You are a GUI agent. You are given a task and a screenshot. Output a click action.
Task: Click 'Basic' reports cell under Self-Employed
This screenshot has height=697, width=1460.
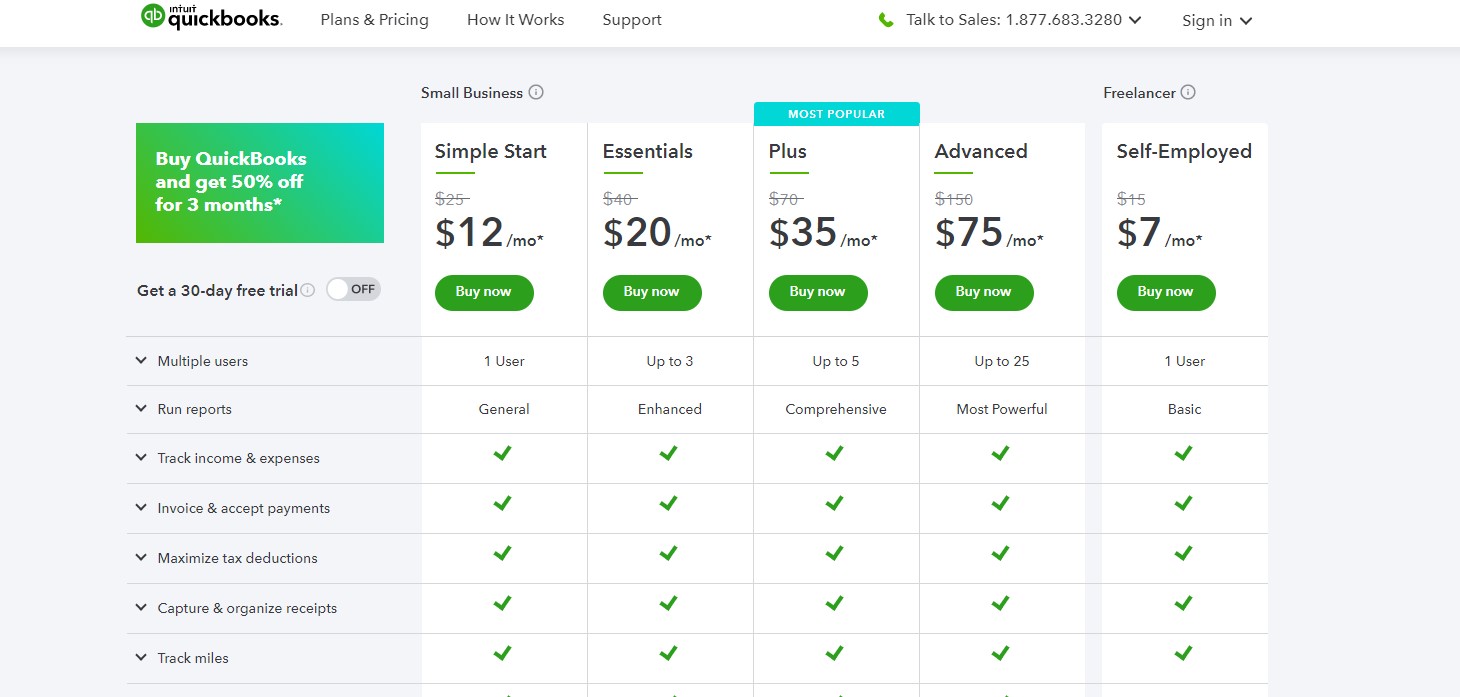pyautogui.click(x=1185, y=409)
